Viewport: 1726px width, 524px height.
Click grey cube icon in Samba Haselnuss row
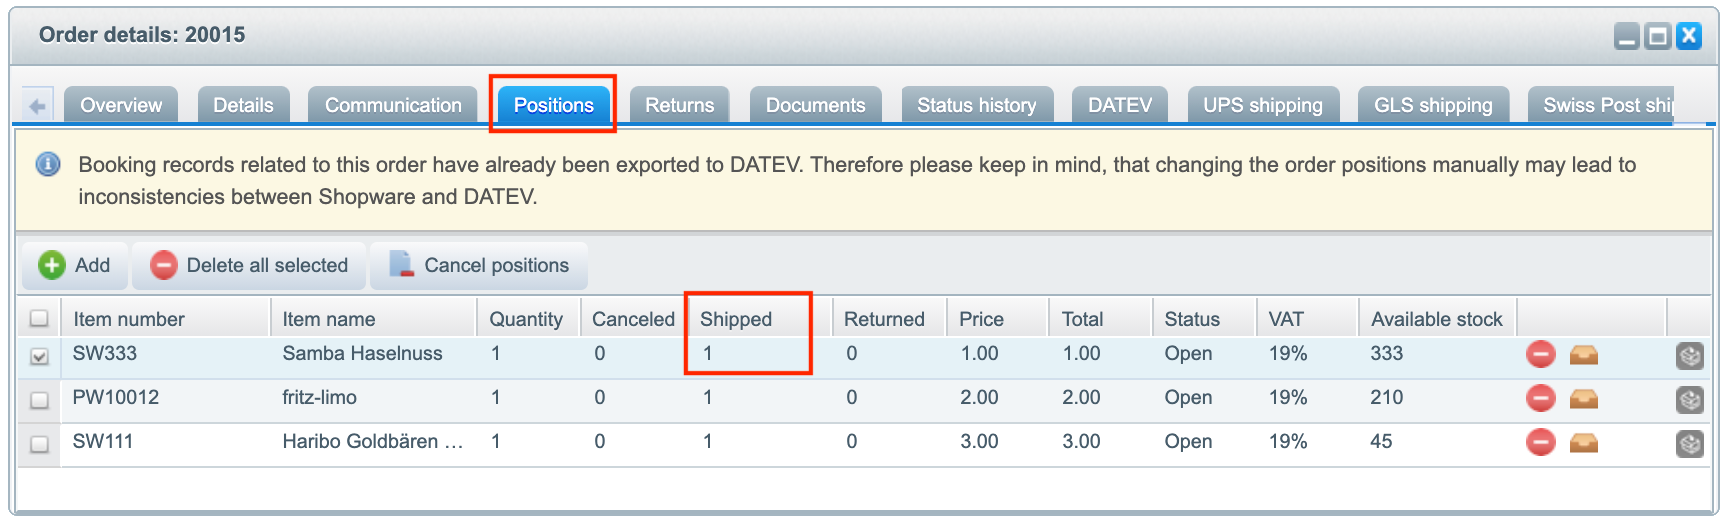coord(1689,355)
